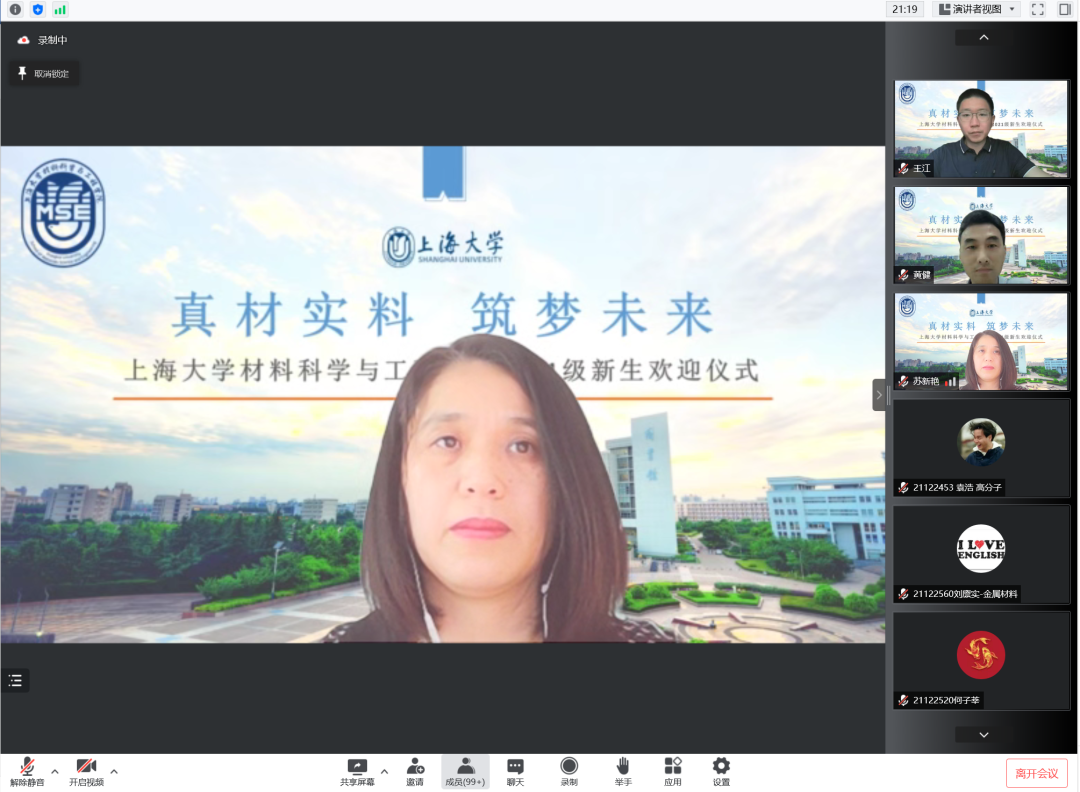Raise hand with the 举手 icon
This screenshot has width=1080, height=792.
point(623,771)
